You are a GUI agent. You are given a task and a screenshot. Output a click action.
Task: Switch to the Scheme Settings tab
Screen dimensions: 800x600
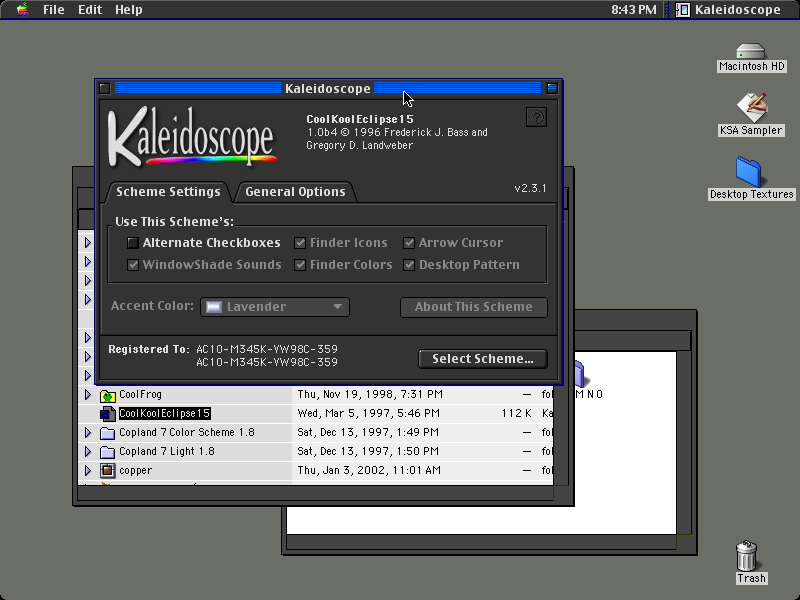168,192
